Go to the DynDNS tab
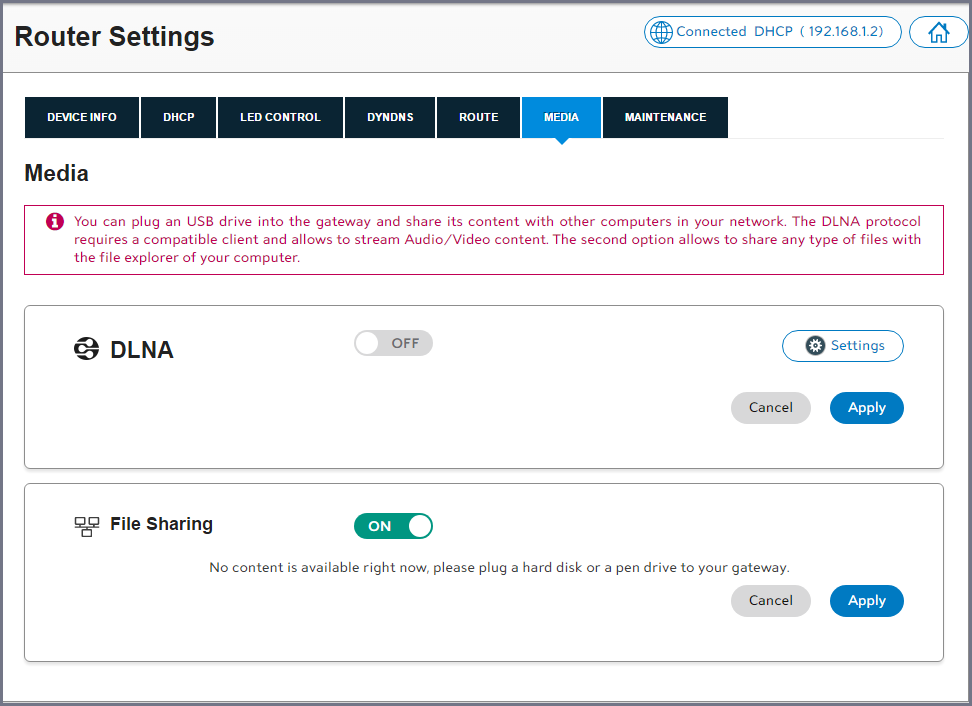 coord(390,117)
